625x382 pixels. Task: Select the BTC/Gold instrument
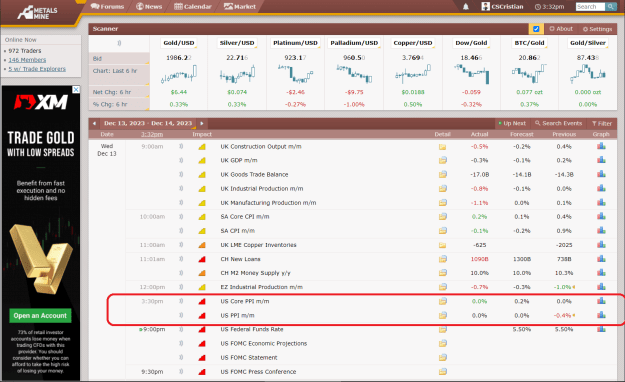coord(529,43)
